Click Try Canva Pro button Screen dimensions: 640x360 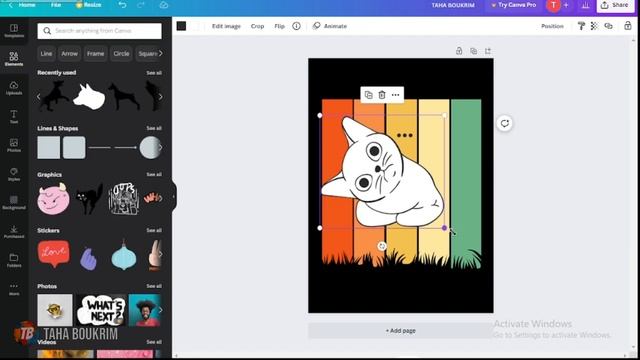[513, 5]
